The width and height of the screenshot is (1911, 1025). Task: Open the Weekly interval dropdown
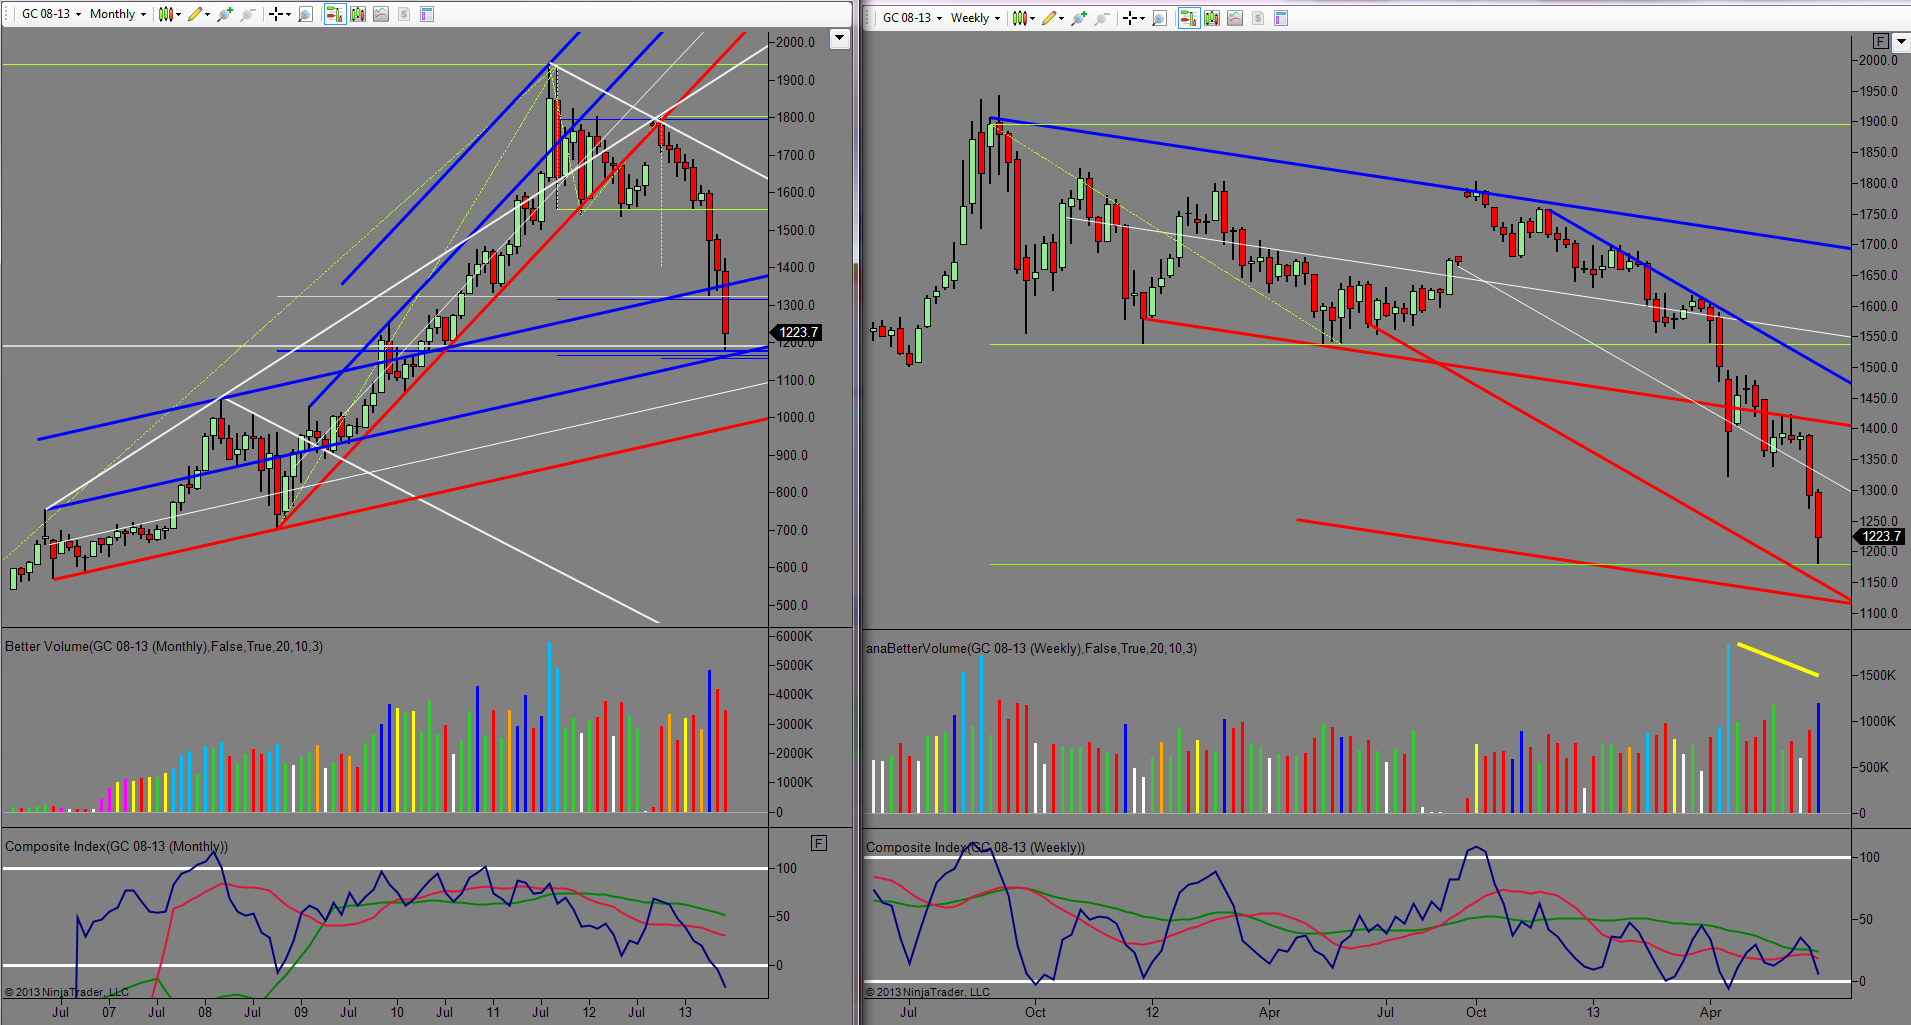[x=975, y=18]
